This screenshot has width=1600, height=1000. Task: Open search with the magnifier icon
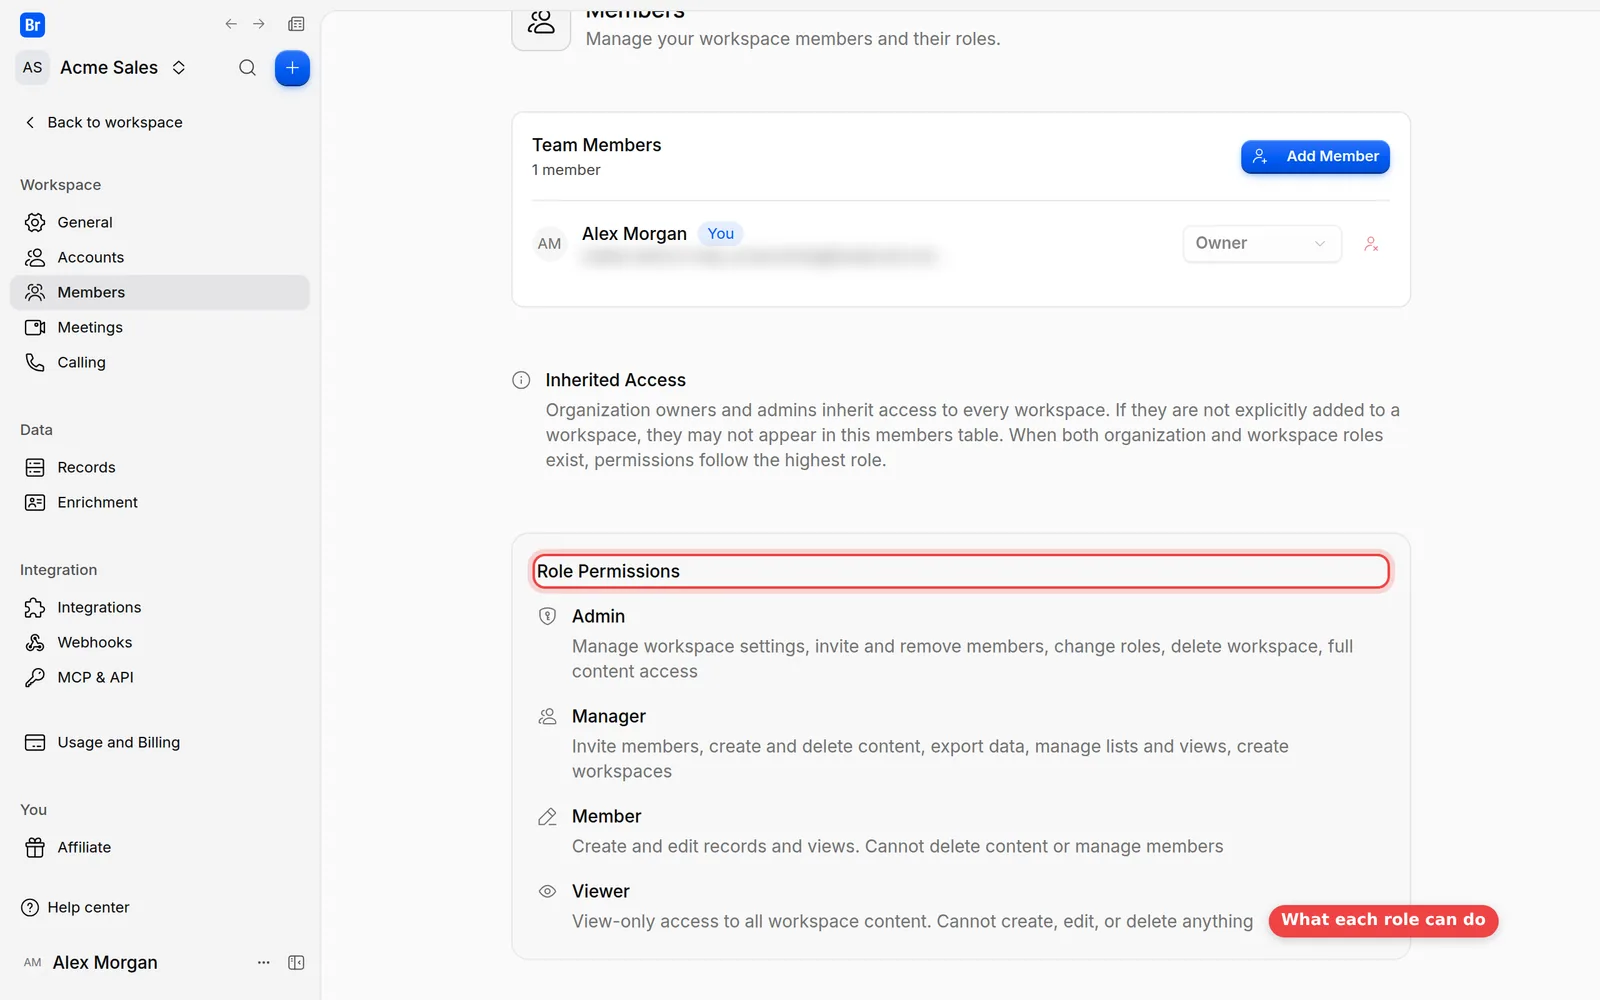click(x=247, y=68)
